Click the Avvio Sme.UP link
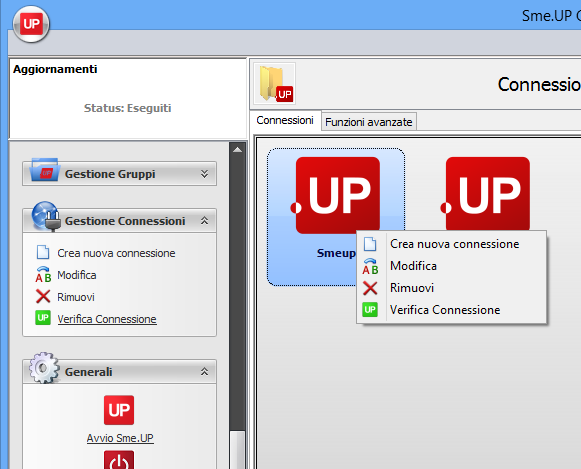581x469 pixels. [x=120, y=438]
